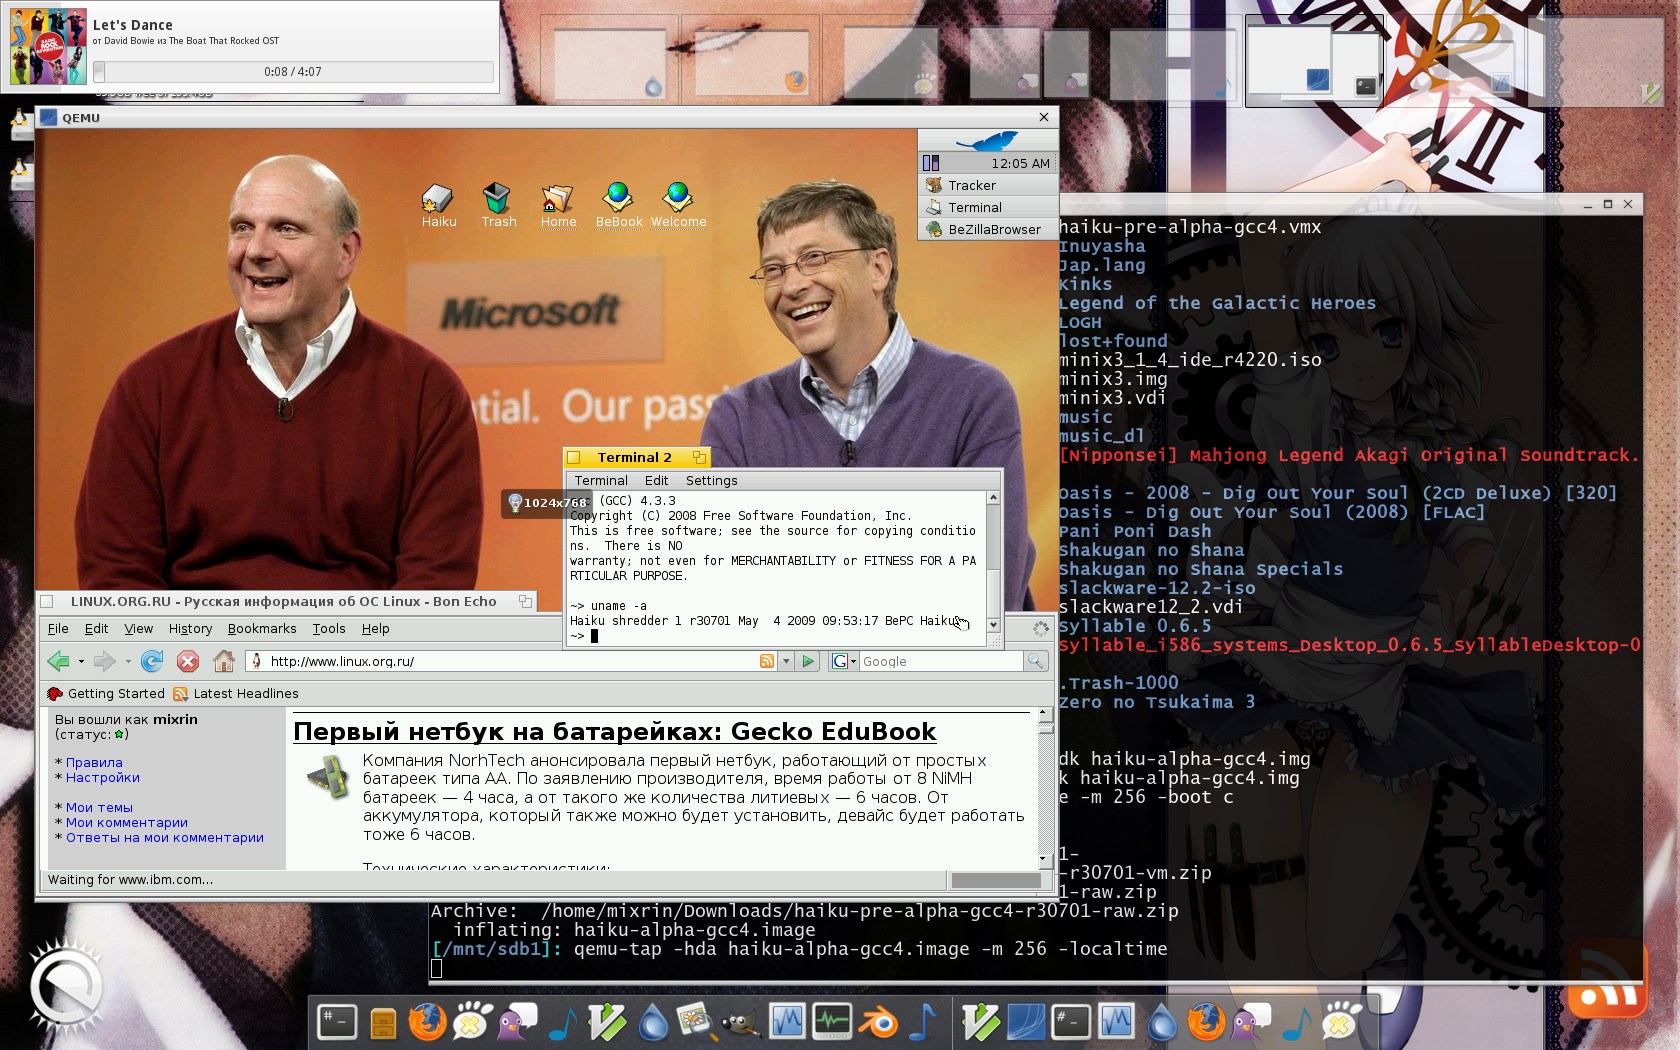
Task: Click the RSS feed icon in the address bar
Action: coord(767,661)
